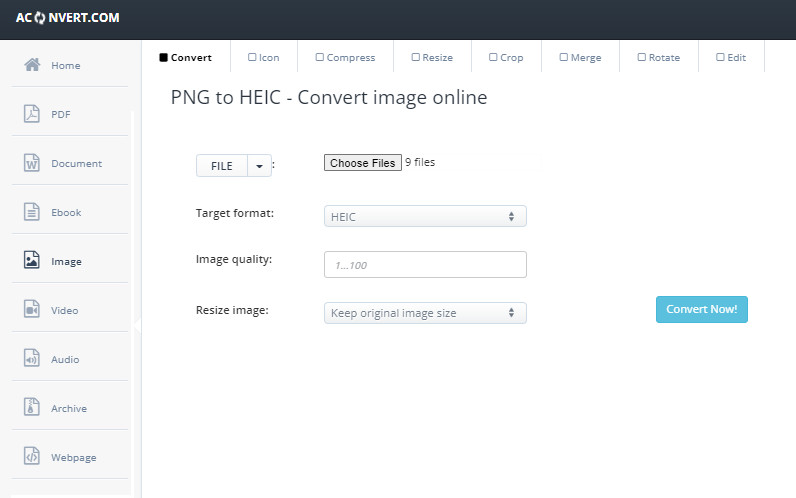The height and width of the screenshot is (498, 796).
Task: Open the Audio speaker icon
Action: coord(32,359)
